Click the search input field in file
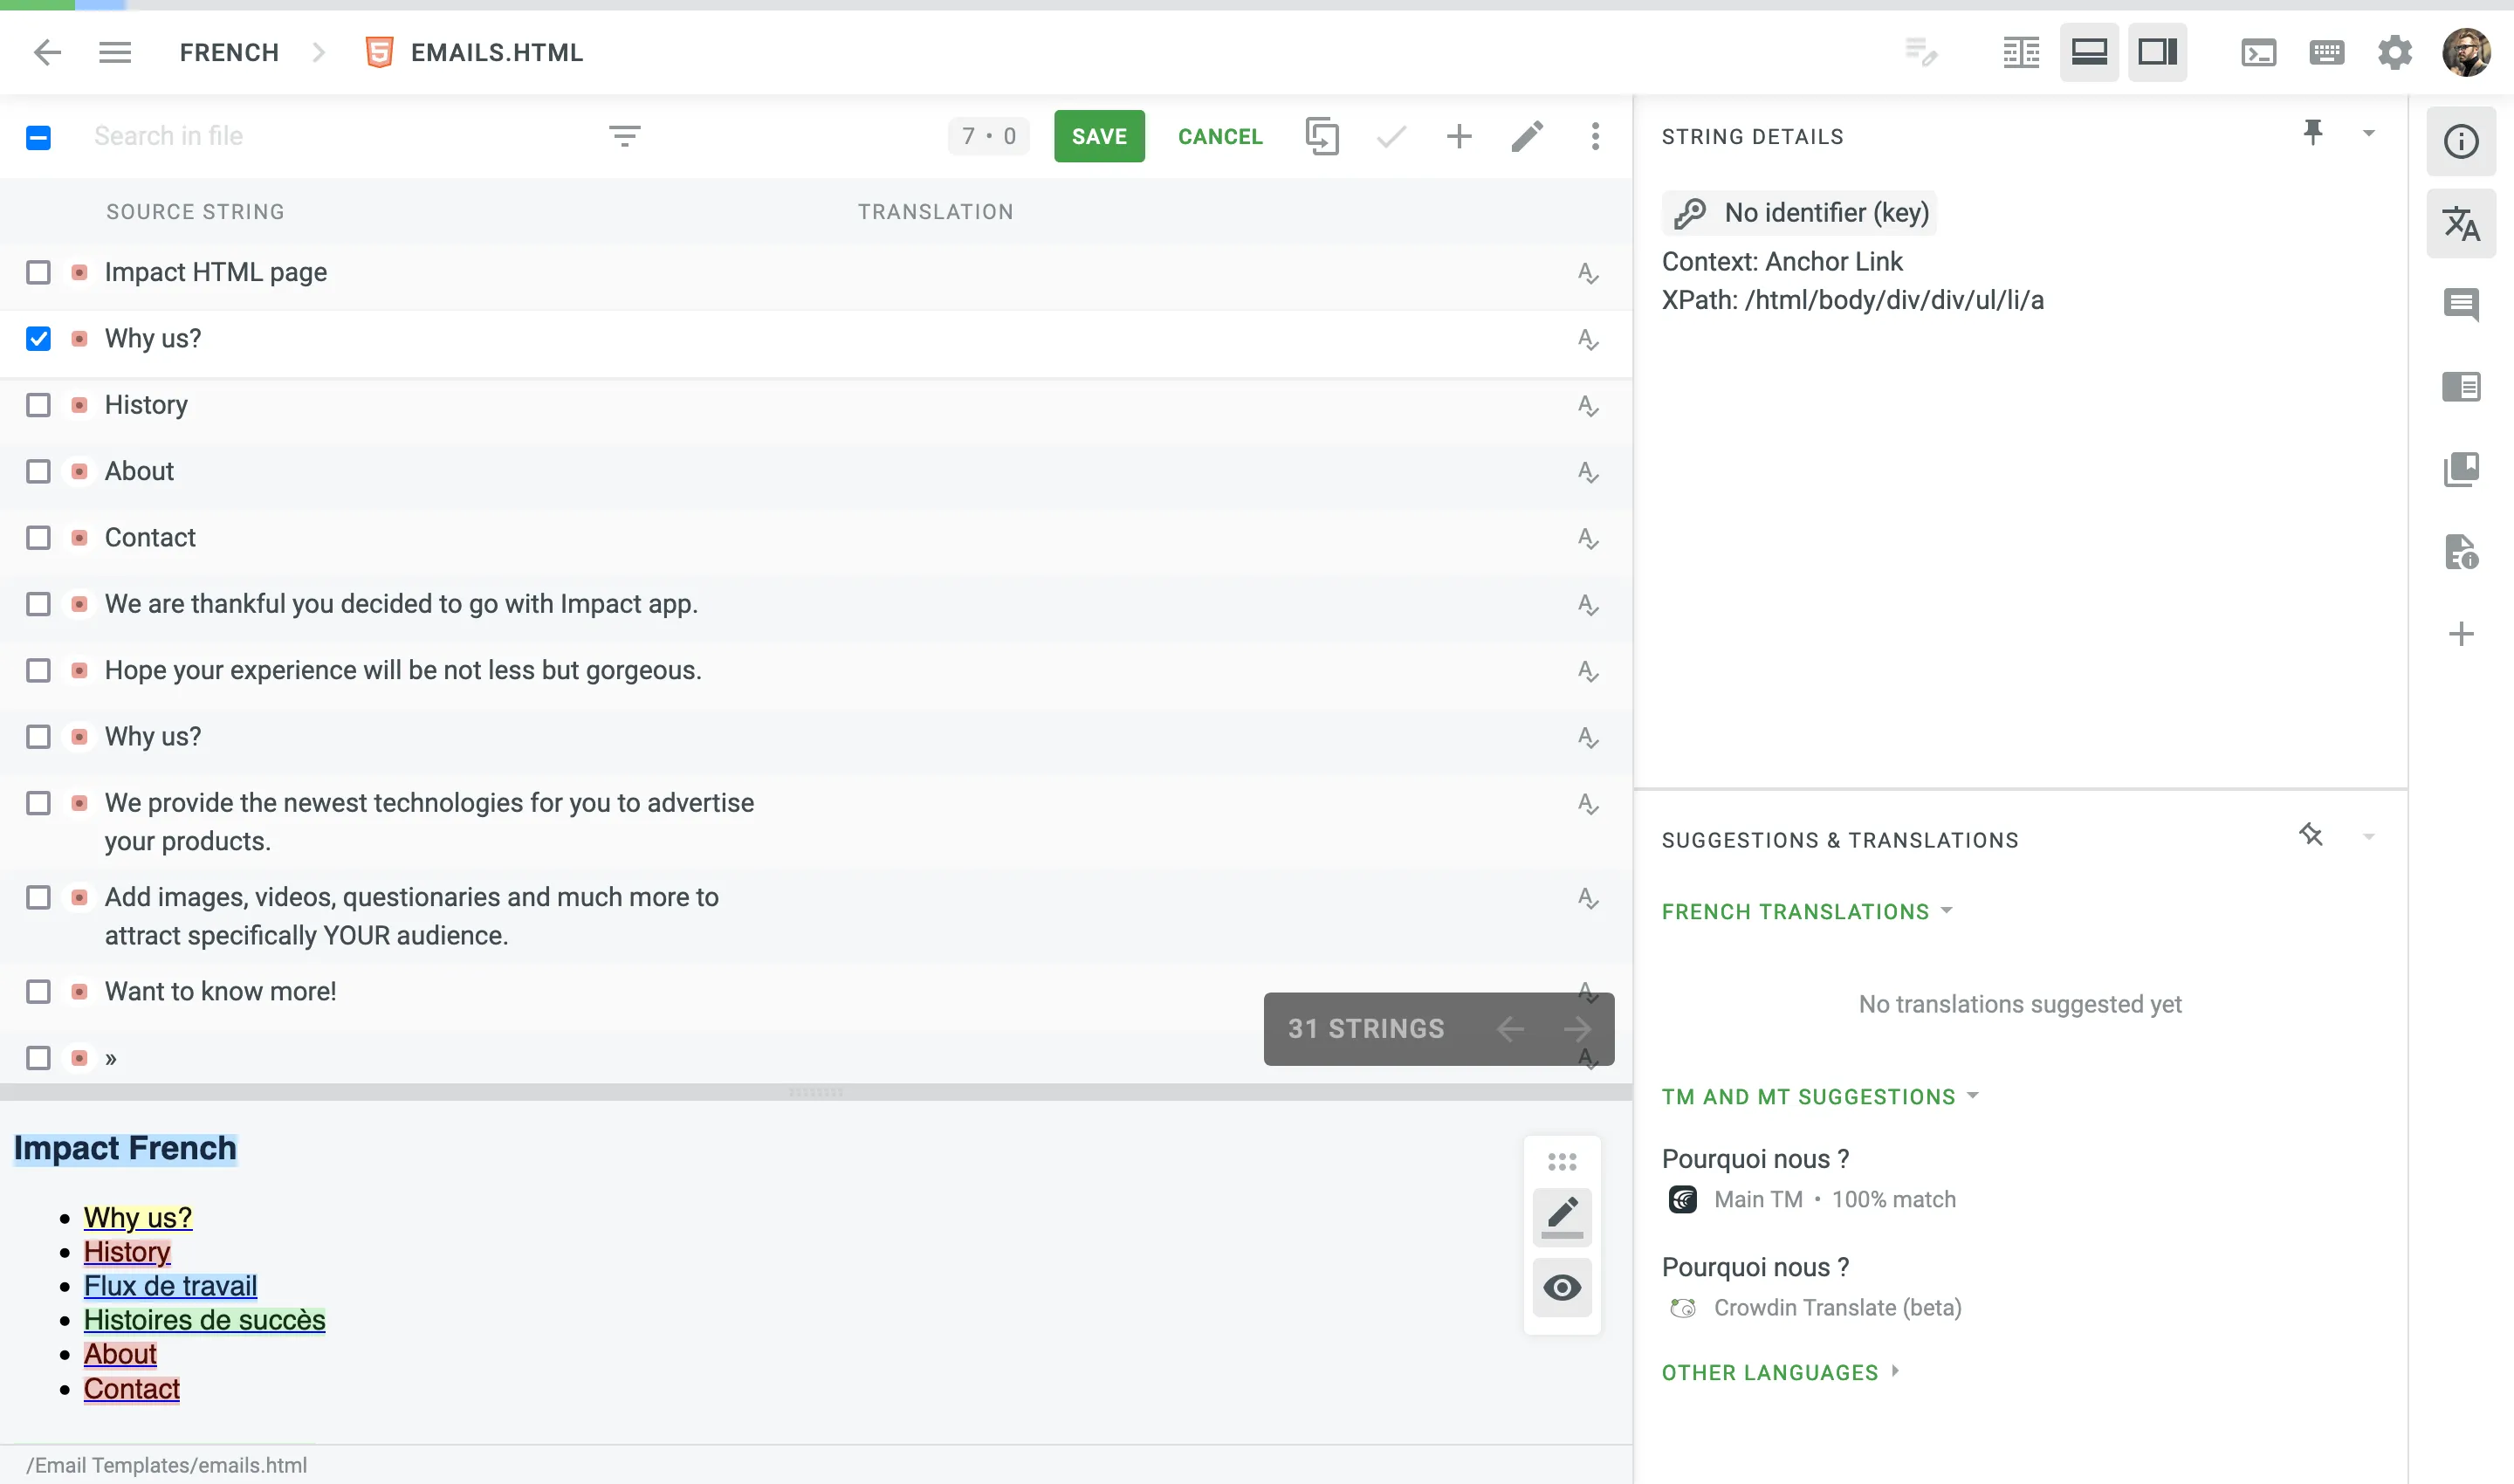 336,136
